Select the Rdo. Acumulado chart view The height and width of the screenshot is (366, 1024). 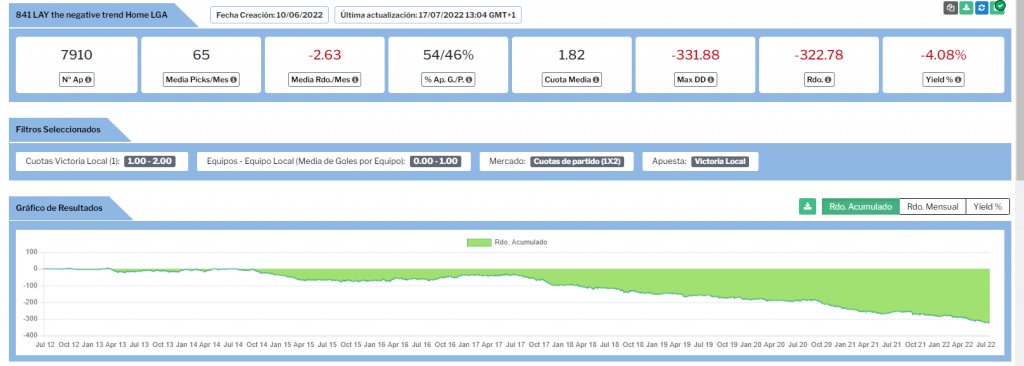[x=860, y=207]
